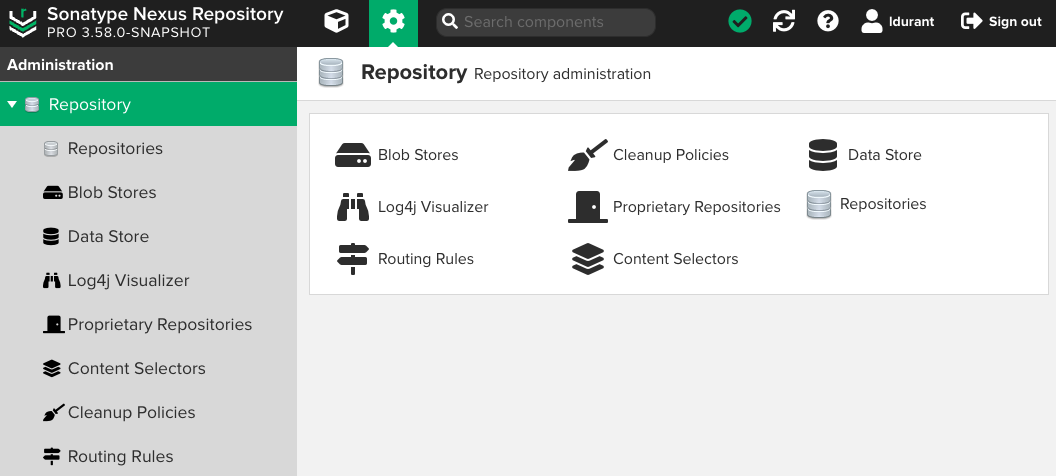Open Proprietary Repositories link in main panel
This screenshot has width=1056, height=476.
point(696,207)
